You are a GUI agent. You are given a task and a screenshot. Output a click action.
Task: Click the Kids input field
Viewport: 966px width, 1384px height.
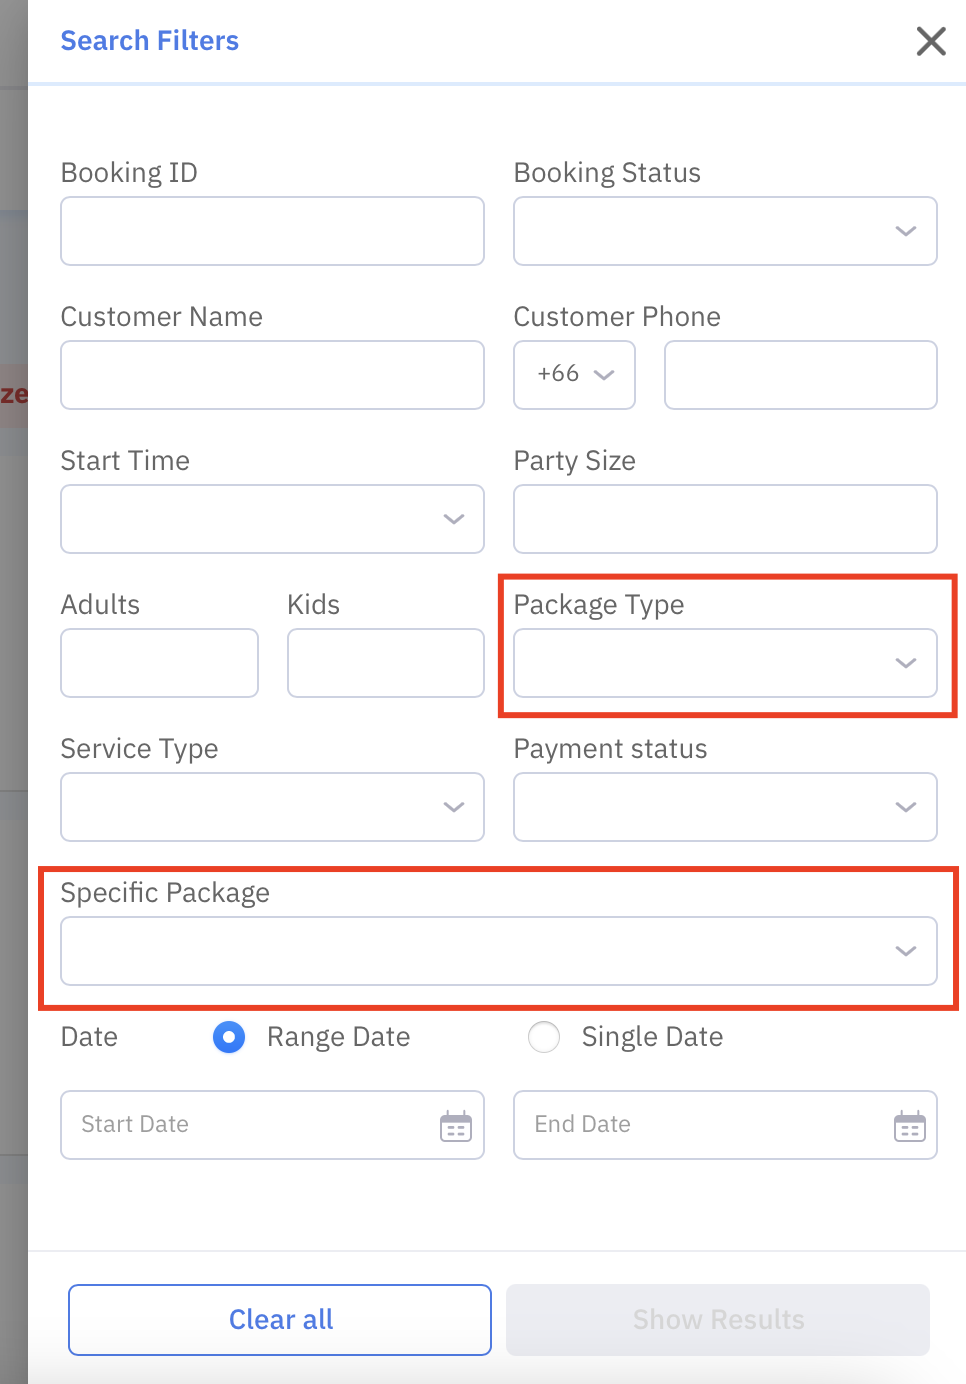click(x=385, y=663)
